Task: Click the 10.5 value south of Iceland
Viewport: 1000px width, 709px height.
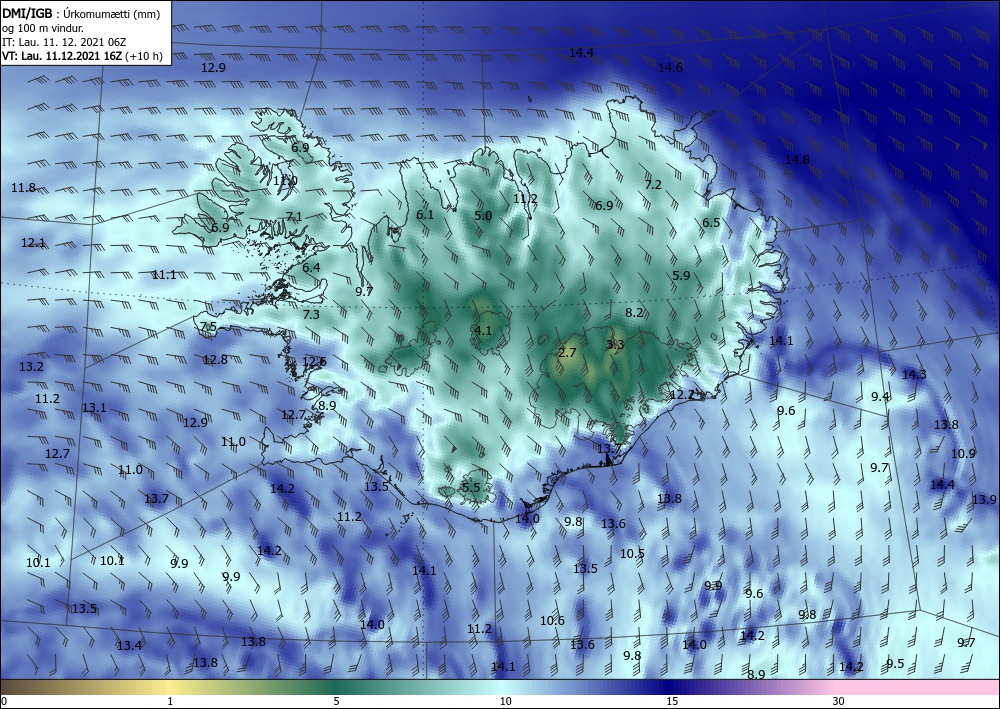Action: [633, 553]
